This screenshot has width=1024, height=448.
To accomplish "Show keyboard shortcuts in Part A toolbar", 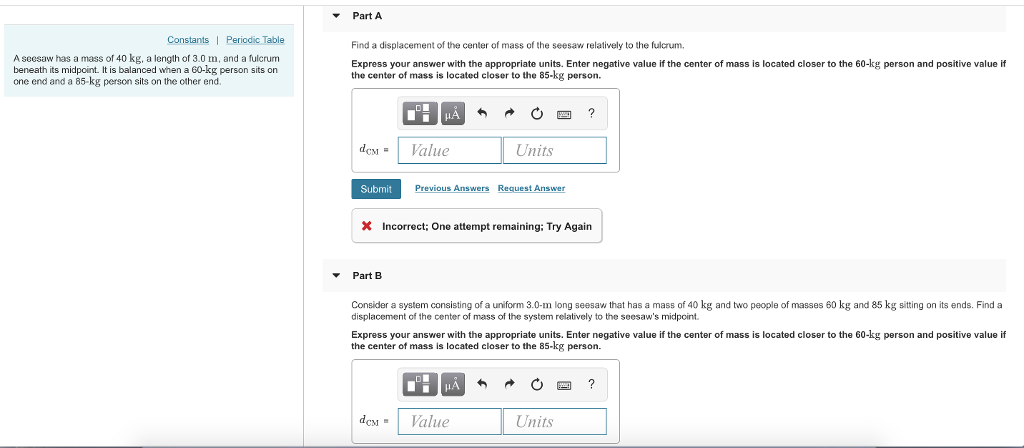I will 564,114.
